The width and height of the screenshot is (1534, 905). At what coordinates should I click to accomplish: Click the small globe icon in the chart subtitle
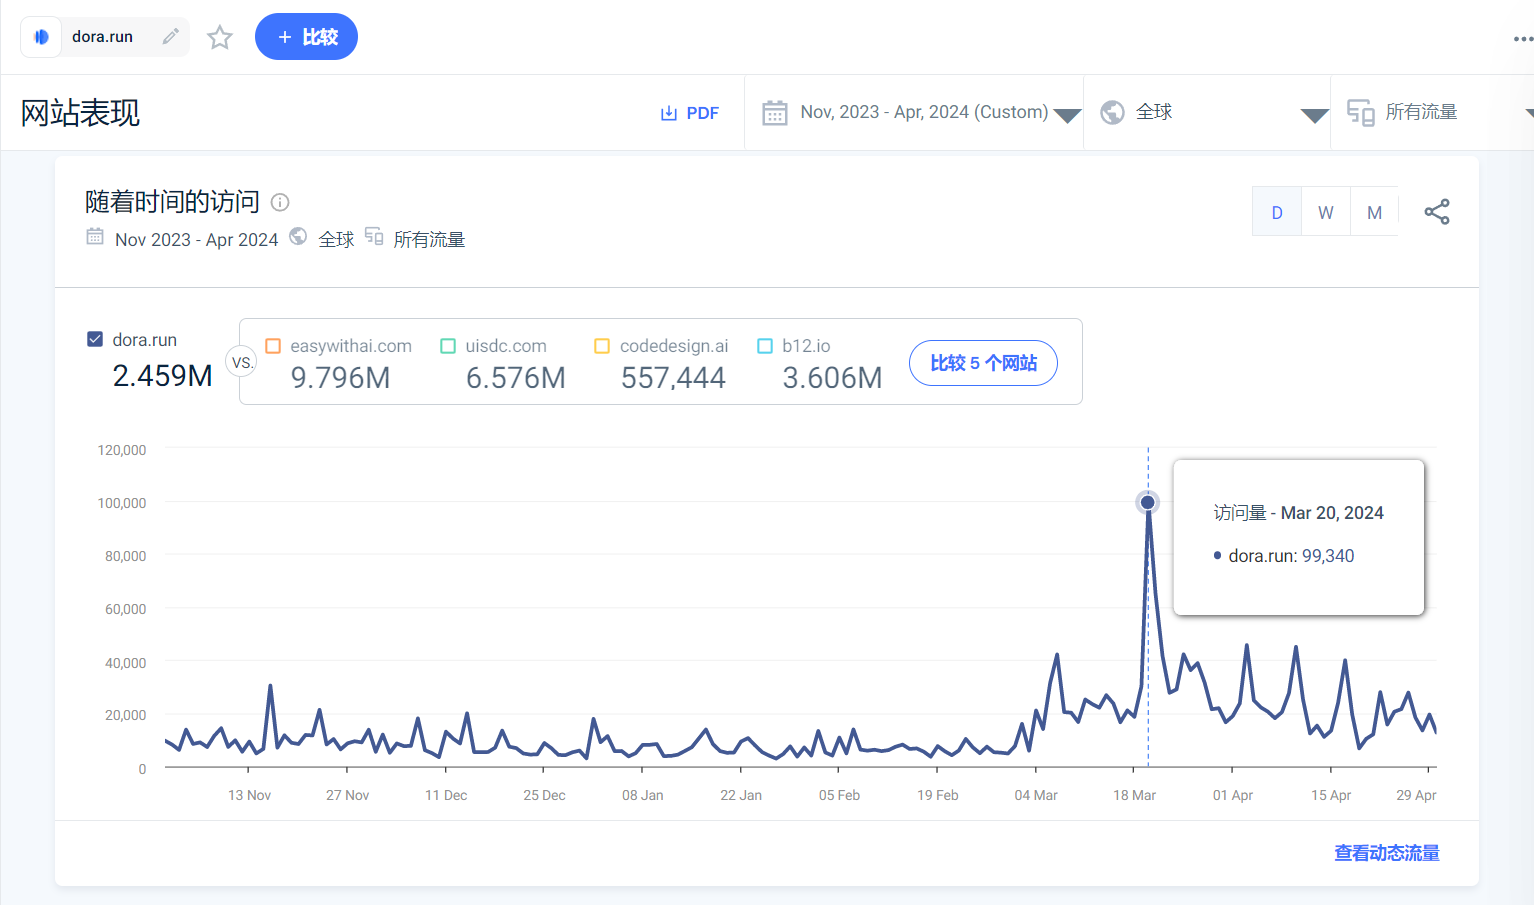(x=298, y=237)
